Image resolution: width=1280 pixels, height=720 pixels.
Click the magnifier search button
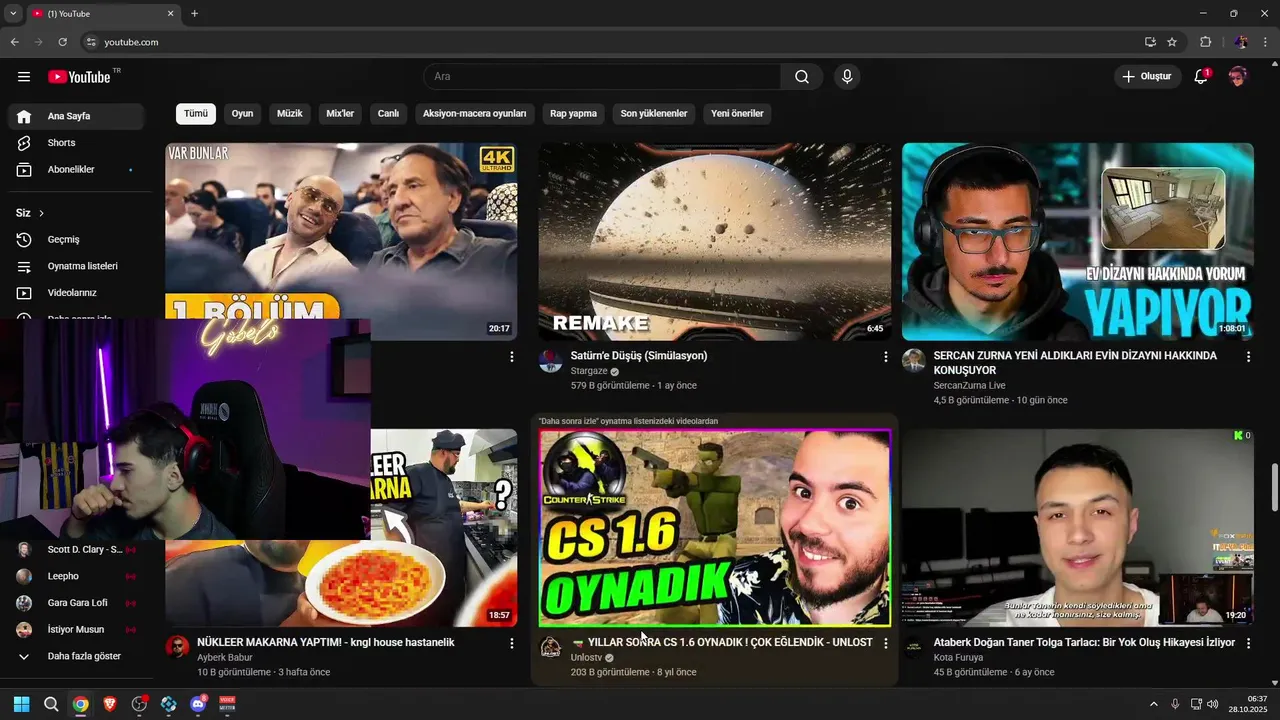point(802,77)
